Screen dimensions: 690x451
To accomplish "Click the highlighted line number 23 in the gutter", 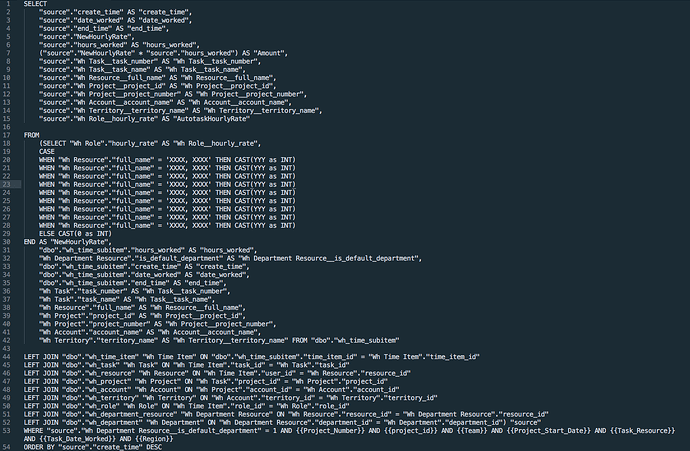I will coord(7,184).
